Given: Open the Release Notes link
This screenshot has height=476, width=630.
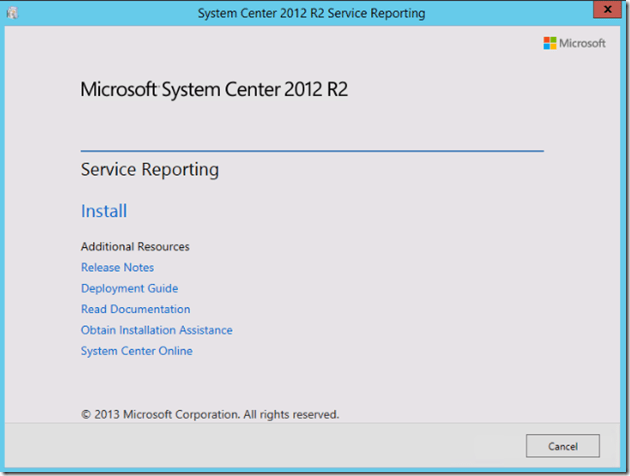Looking at the screenshot, I should [x=117, y=268].
